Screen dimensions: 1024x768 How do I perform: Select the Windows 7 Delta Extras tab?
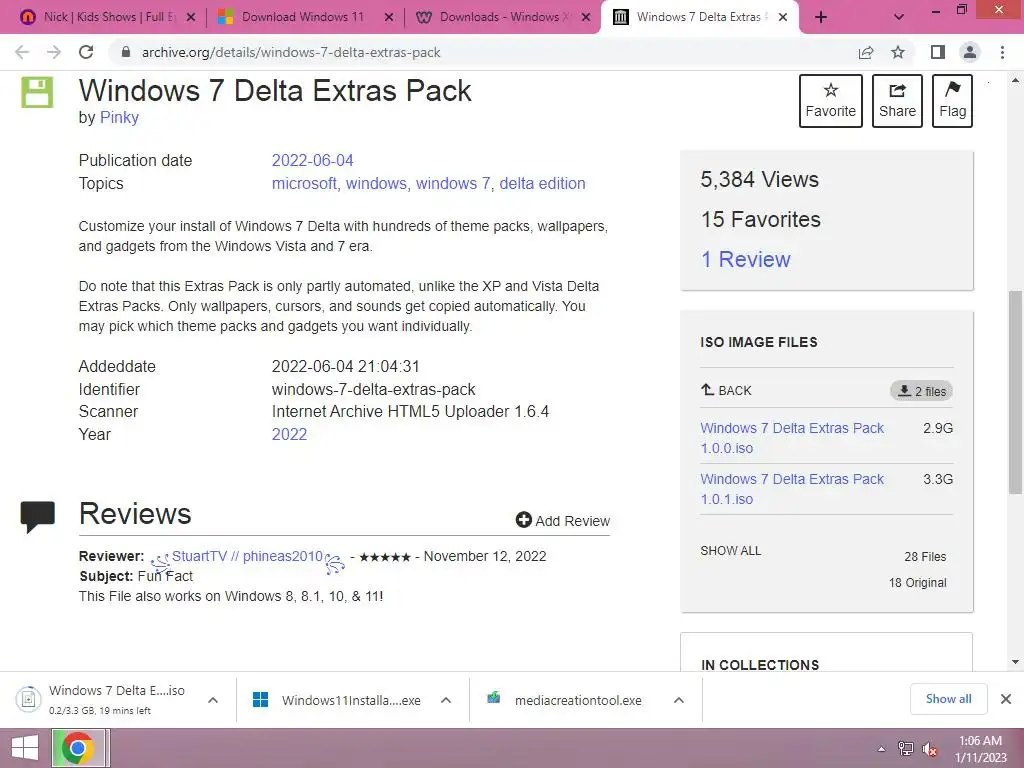(x=697, y=17)
